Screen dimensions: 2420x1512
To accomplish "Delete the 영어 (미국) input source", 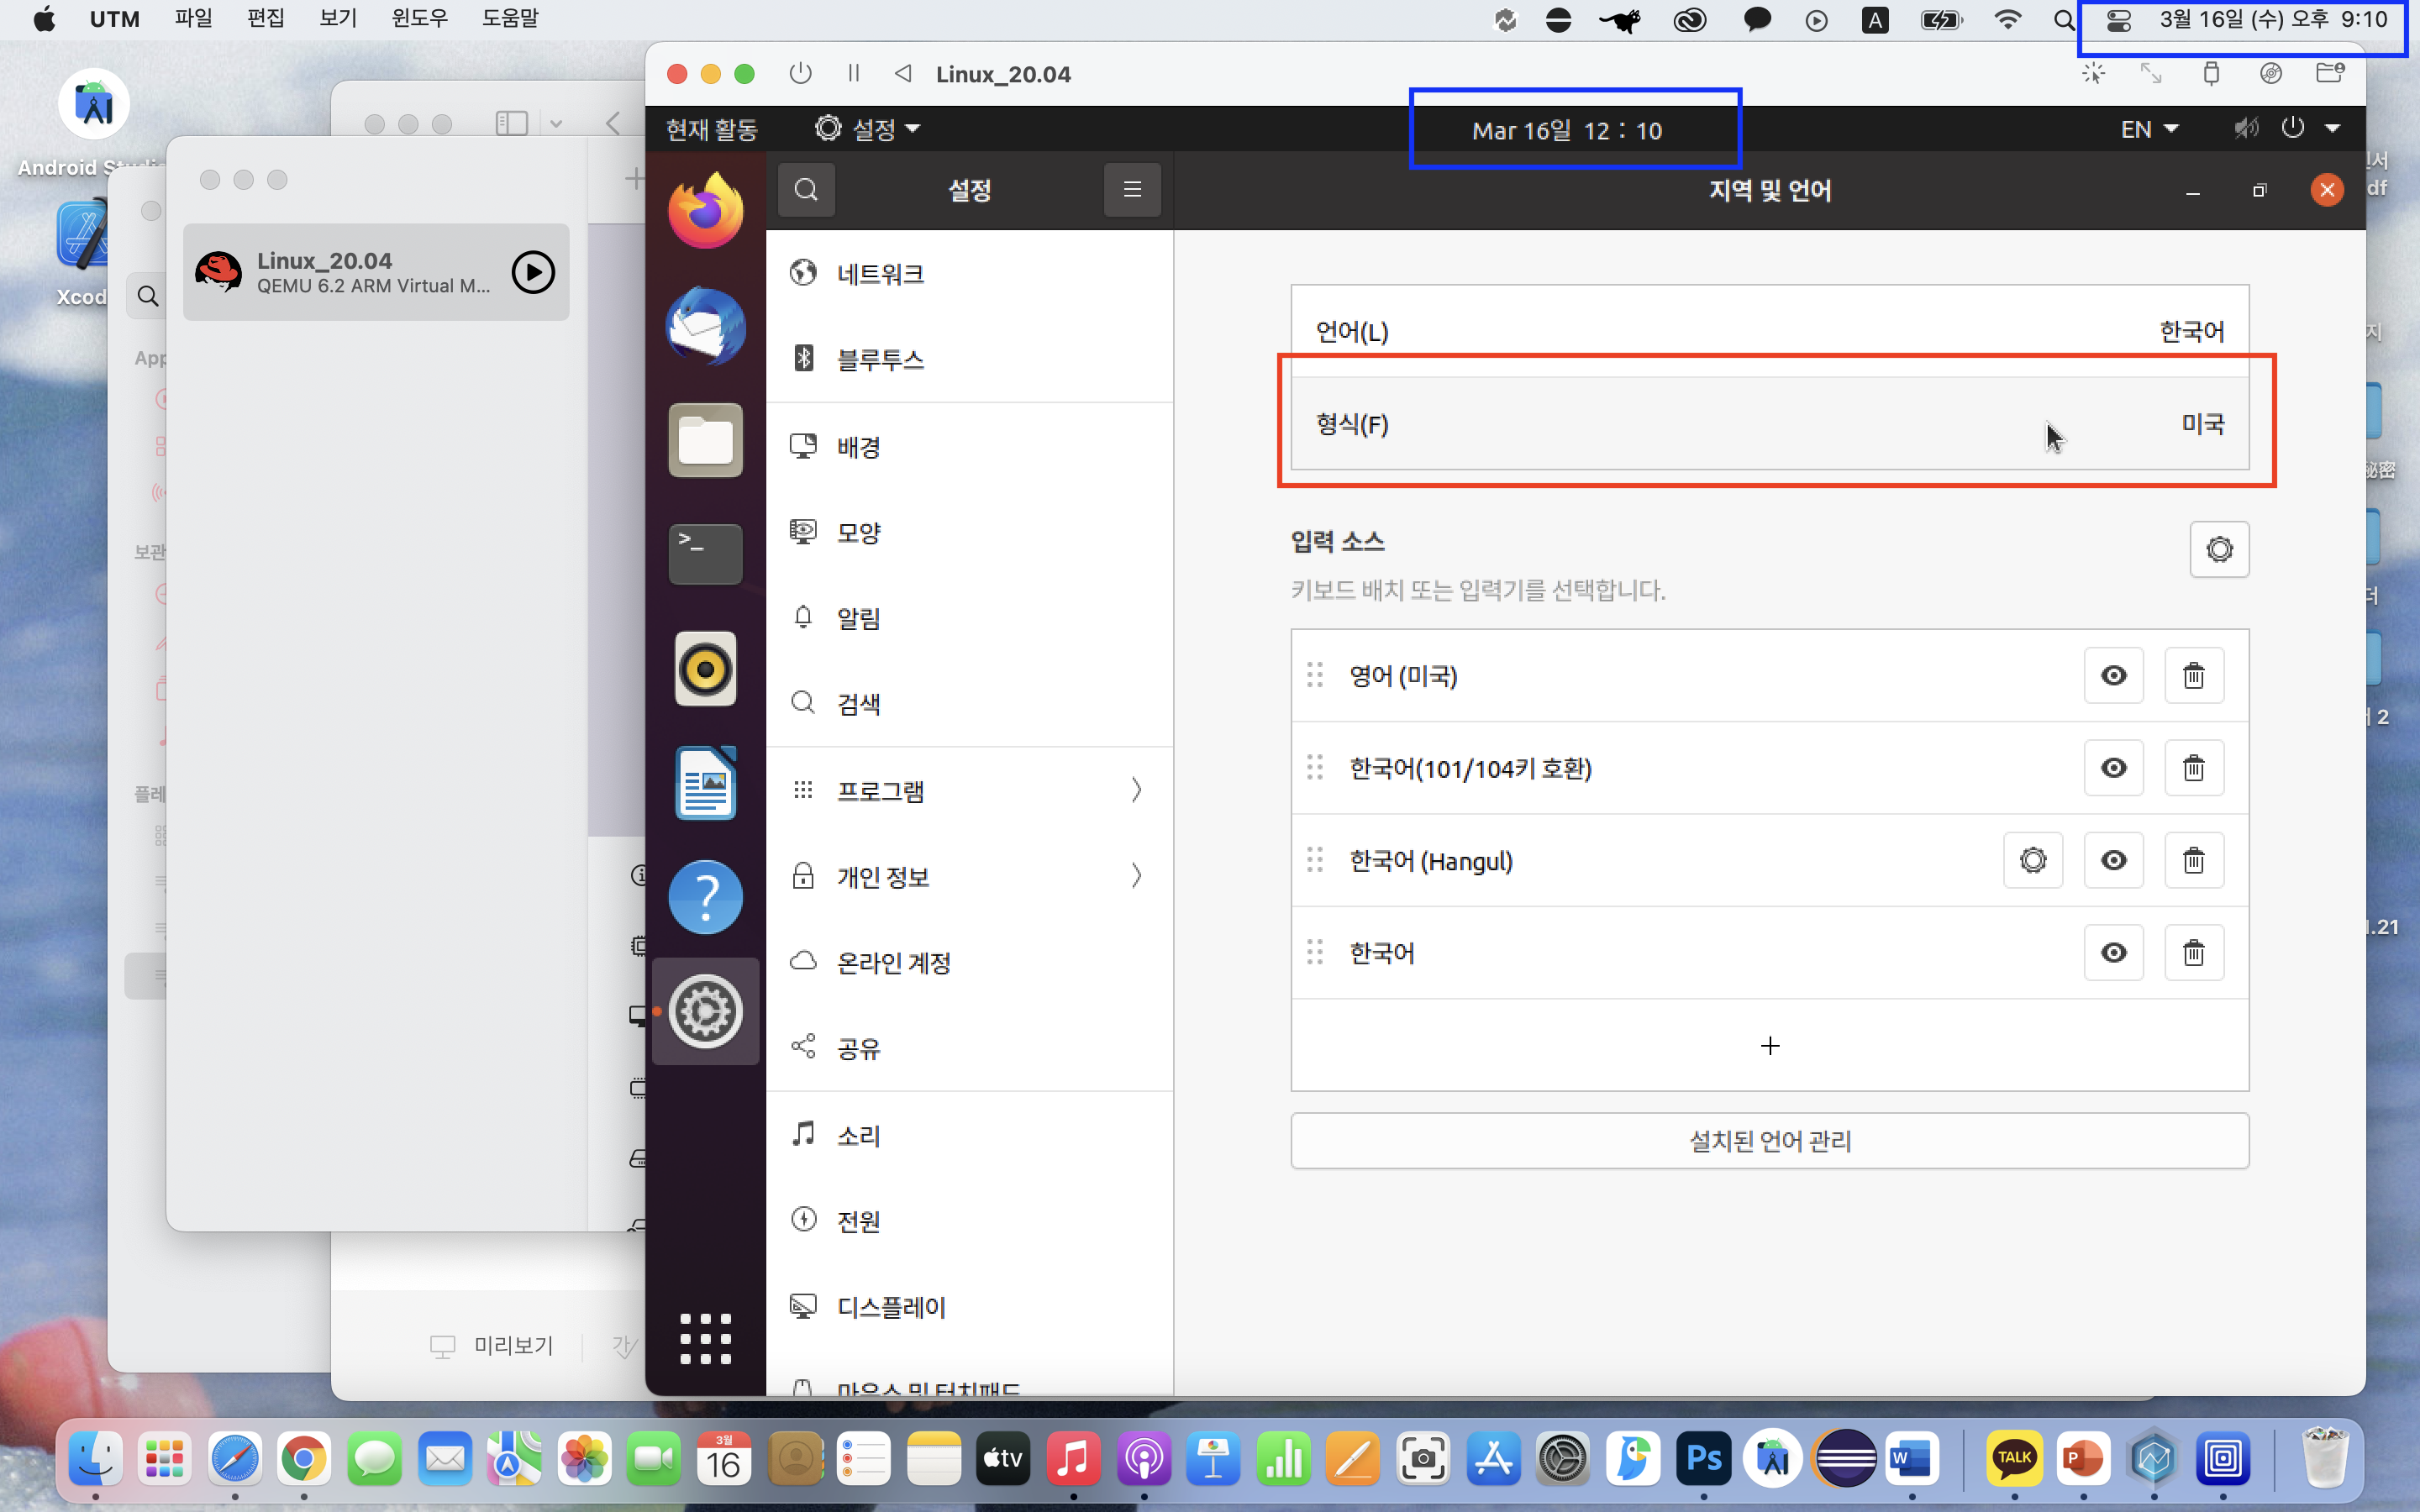I will click(x=2193, y=676).
